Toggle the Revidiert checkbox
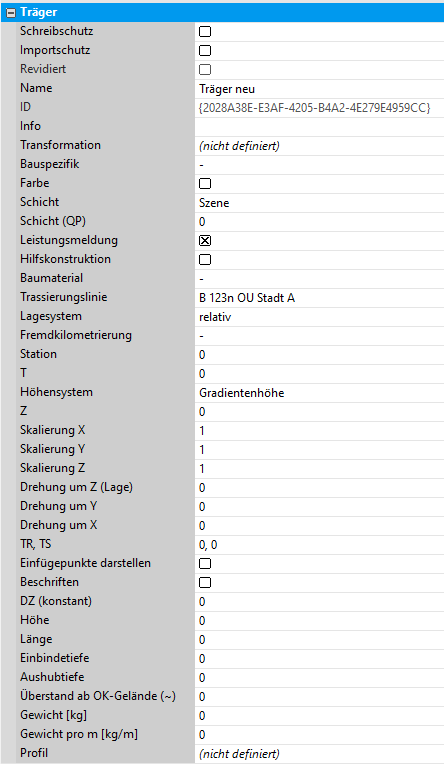 pyautogui.click(x=205, y=70)
